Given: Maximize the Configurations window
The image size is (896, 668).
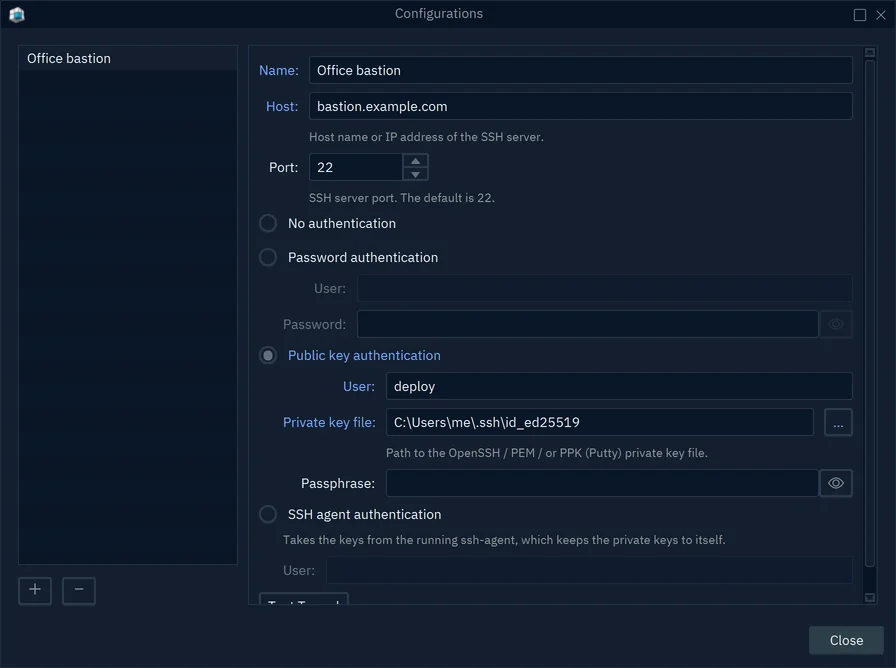Looking at the screenshot, I should point(860,15).
